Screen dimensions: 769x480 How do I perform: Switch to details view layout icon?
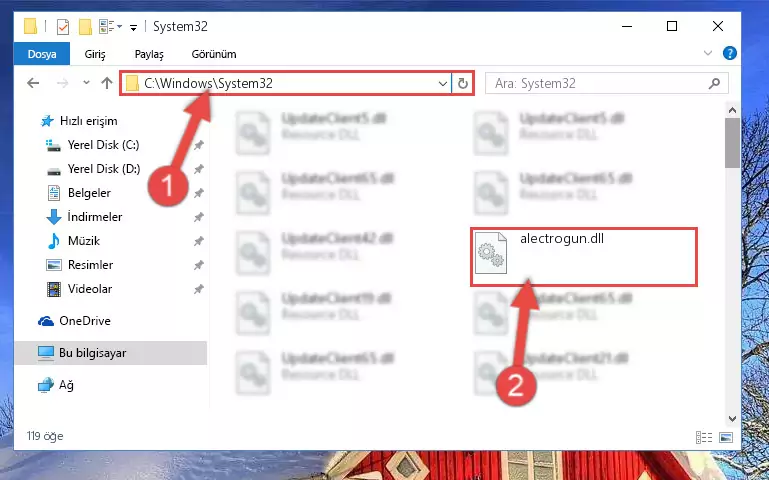[x=704, y=437]
